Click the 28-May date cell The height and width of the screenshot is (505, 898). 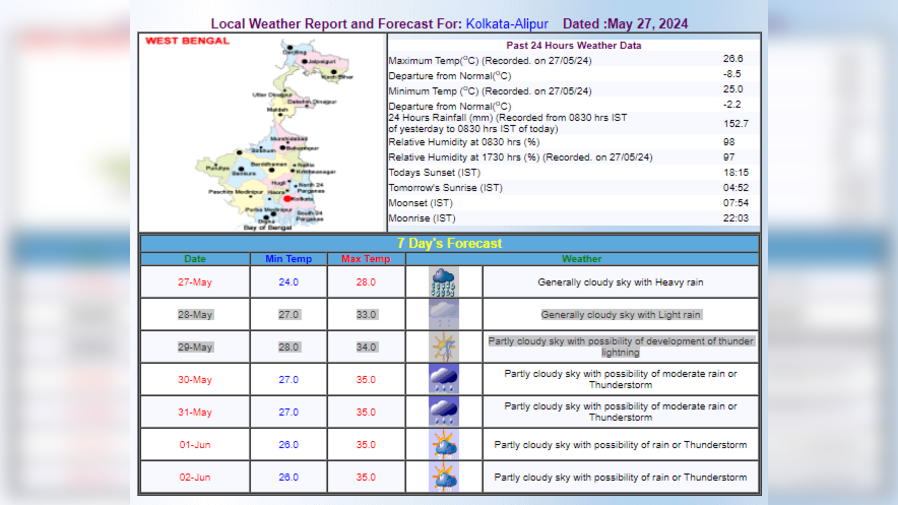click(x=196, y=314)
